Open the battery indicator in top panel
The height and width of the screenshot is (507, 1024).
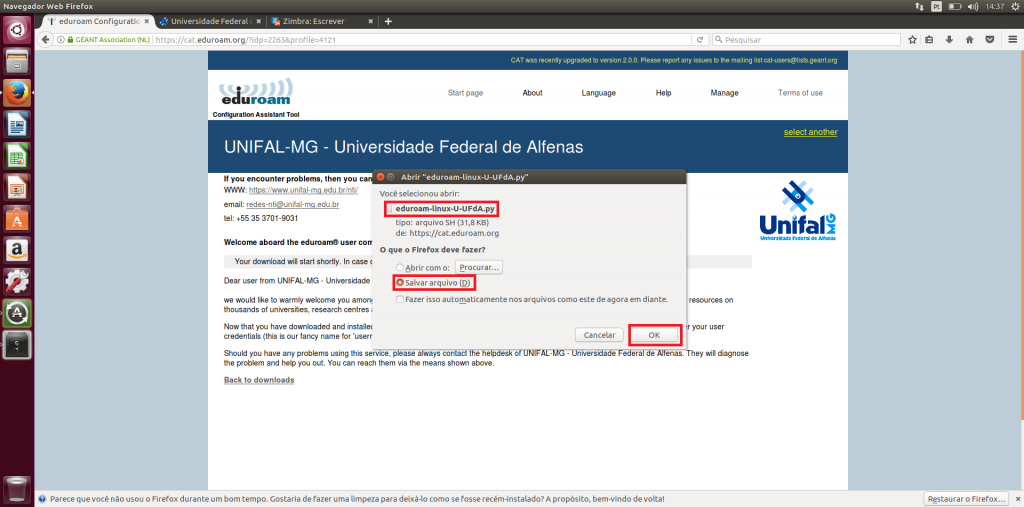tap(955, 6)
